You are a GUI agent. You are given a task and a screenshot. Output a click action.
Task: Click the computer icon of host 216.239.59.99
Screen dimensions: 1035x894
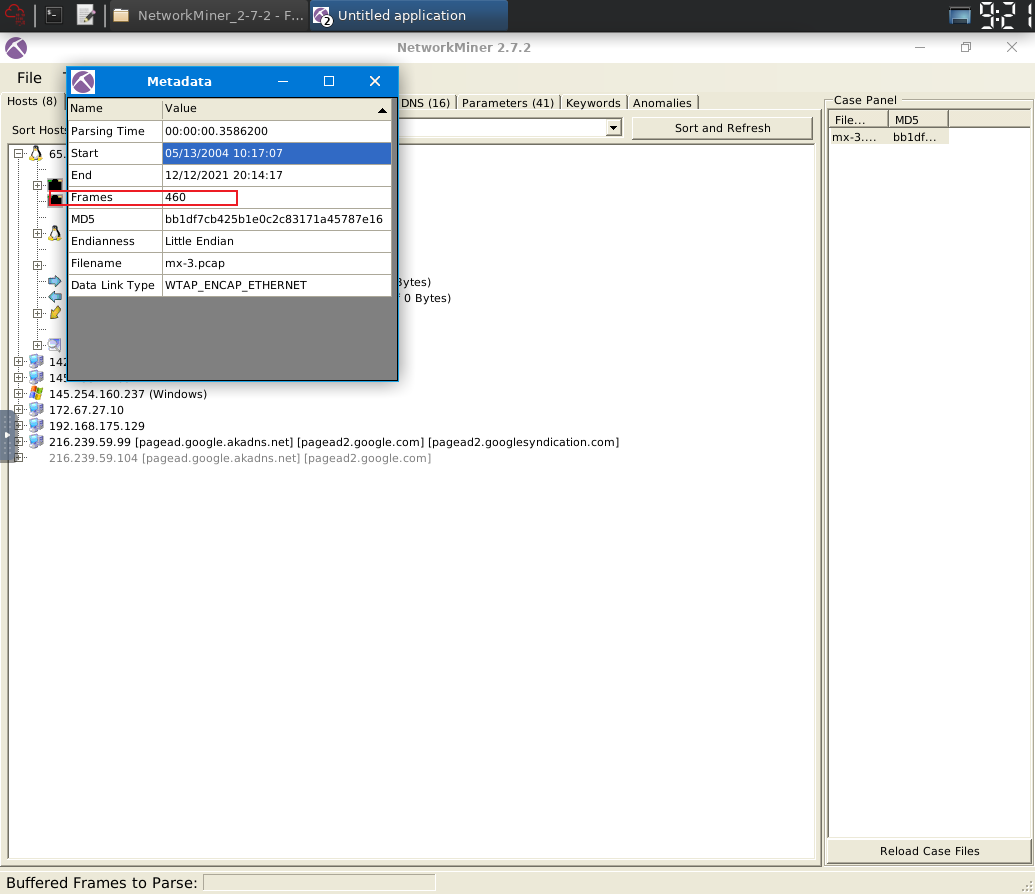tap(36, 442)
